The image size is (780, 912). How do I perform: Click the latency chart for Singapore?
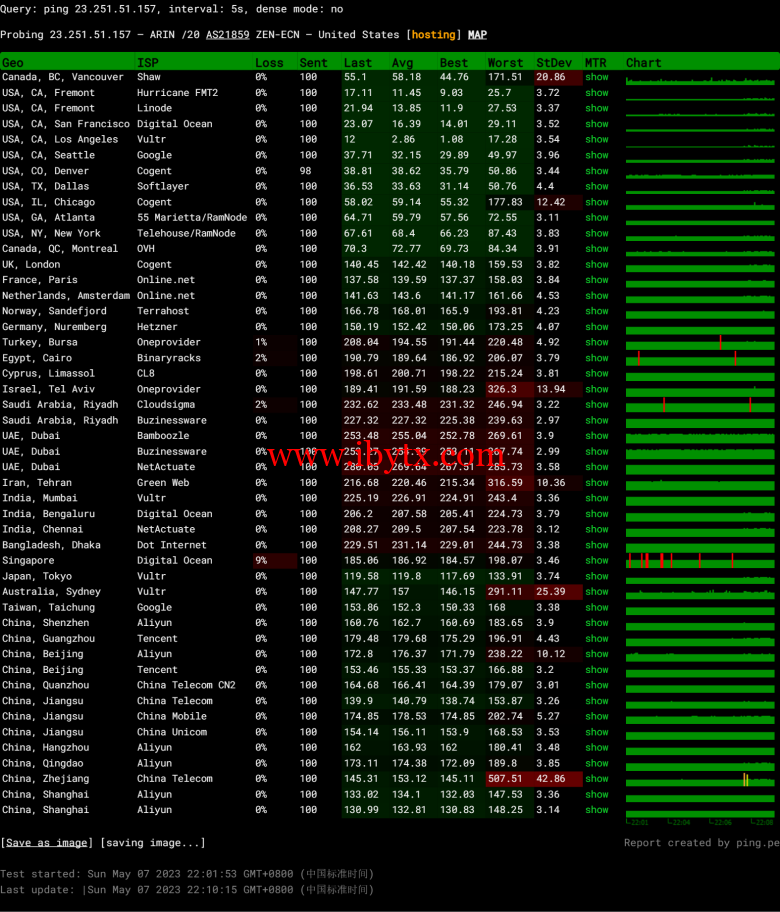[700, 561]
